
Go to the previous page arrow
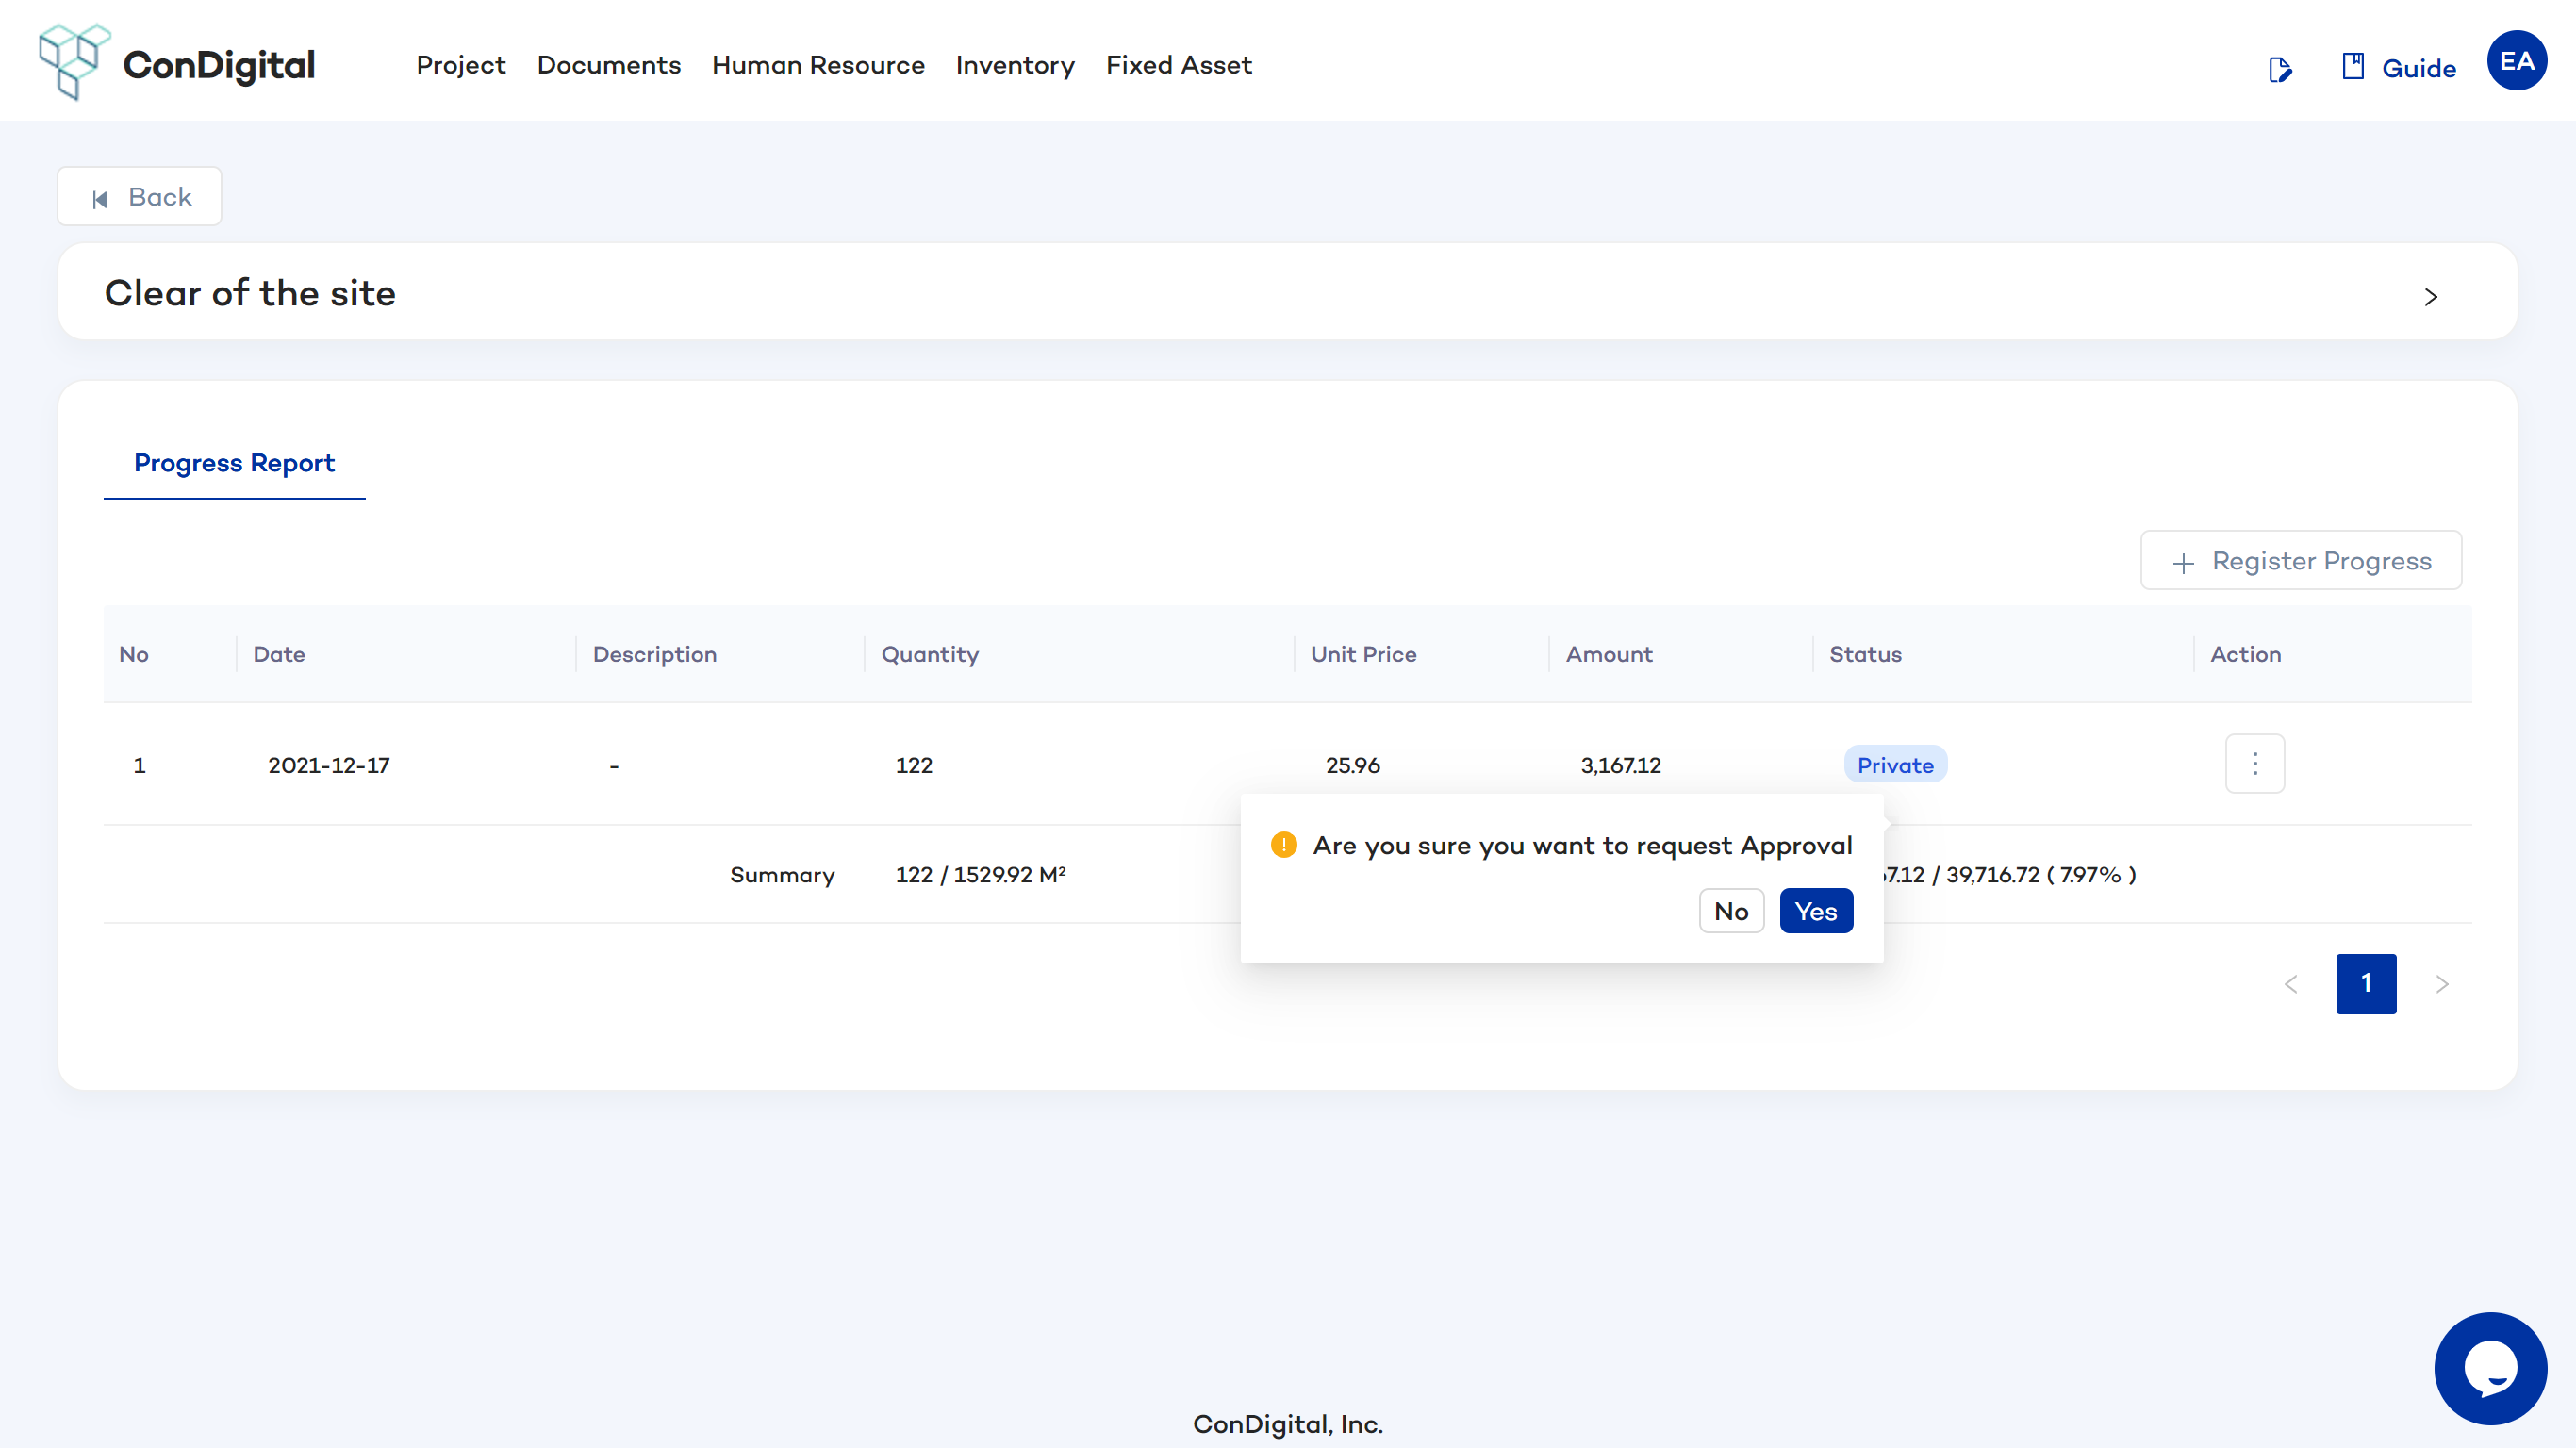2291,984
